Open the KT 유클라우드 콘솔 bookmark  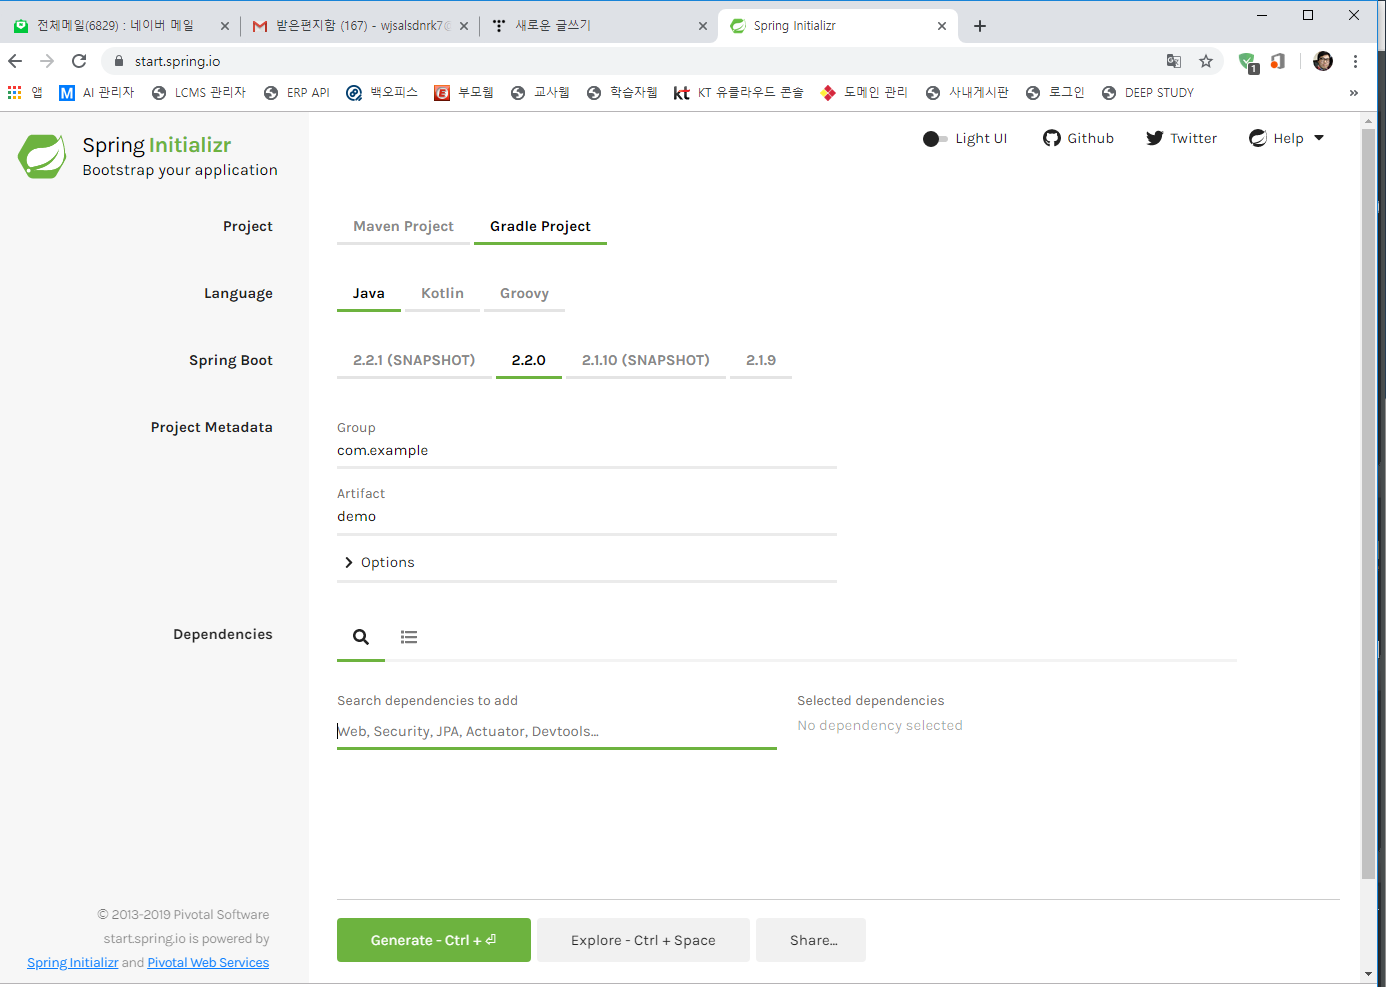tap(739, 93)
